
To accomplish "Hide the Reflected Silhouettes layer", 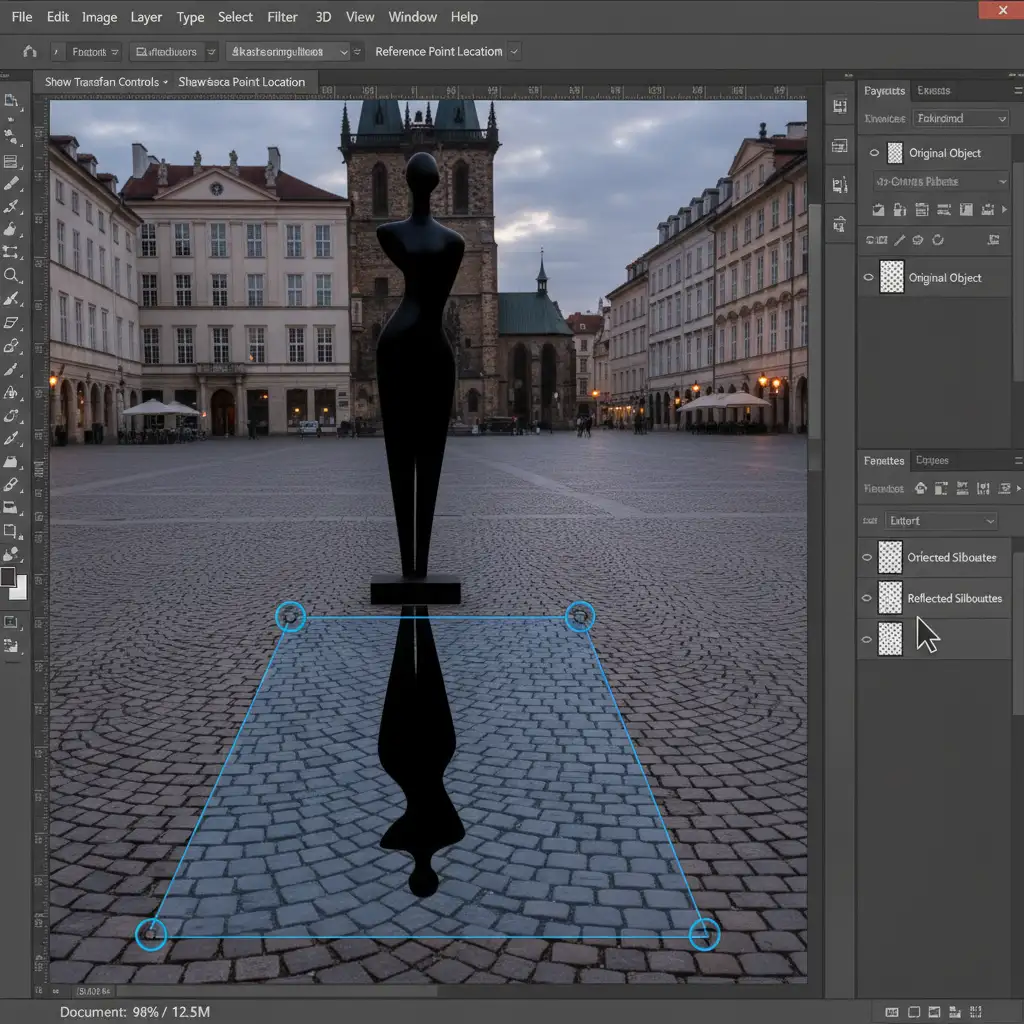I will (x=867, y=598).
